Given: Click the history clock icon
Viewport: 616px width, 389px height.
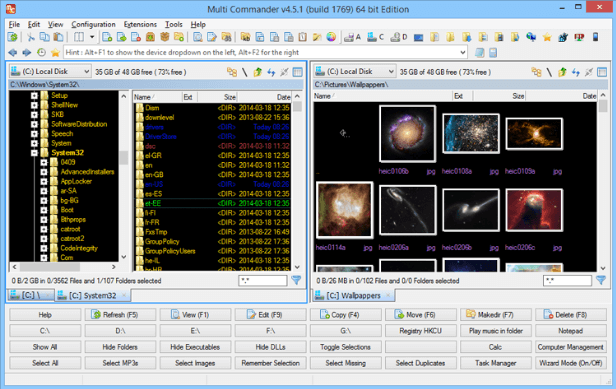Looking at the screenshot, I should 41,52.
